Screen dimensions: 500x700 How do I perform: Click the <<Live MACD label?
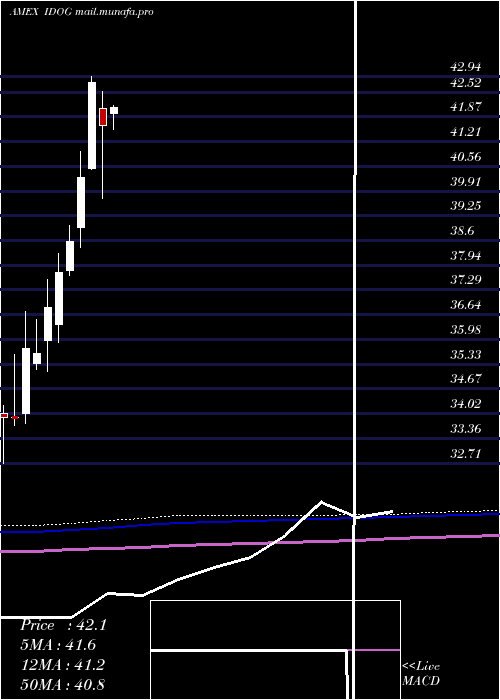pos(421,674)
